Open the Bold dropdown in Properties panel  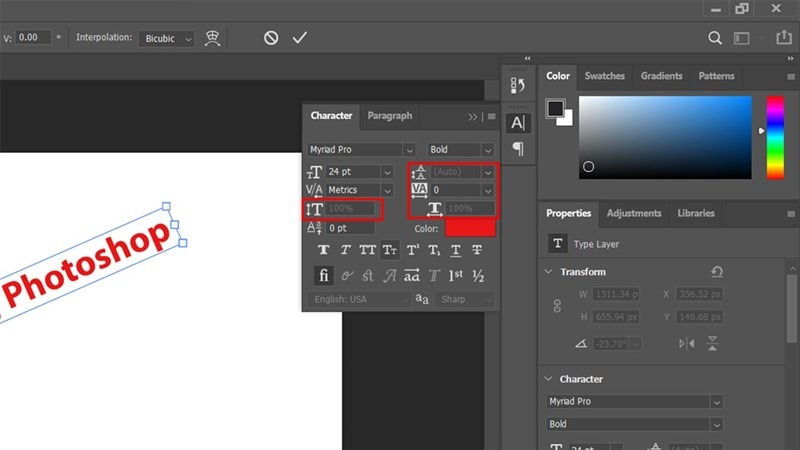[x=717, y=424]
